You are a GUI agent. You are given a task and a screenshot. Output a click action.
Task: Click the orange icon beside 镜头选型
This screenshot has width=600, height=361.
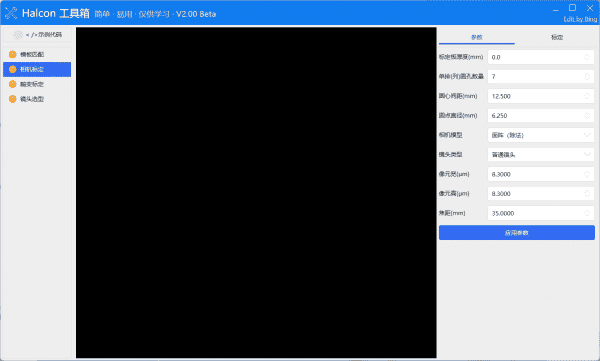click(x=13, y=99)
